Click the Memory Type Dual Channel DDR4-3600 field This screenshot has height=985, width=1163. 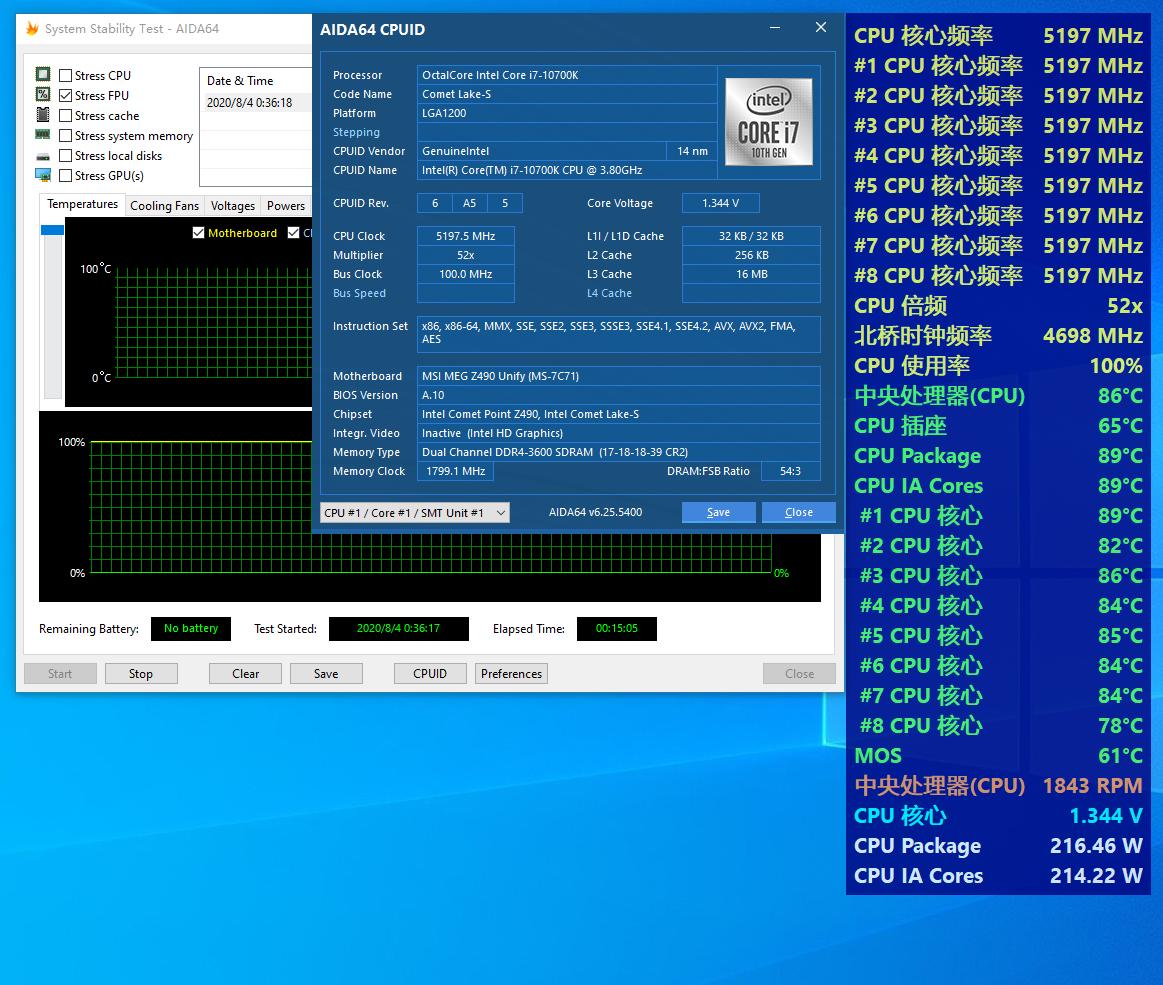tap(619, 452)
